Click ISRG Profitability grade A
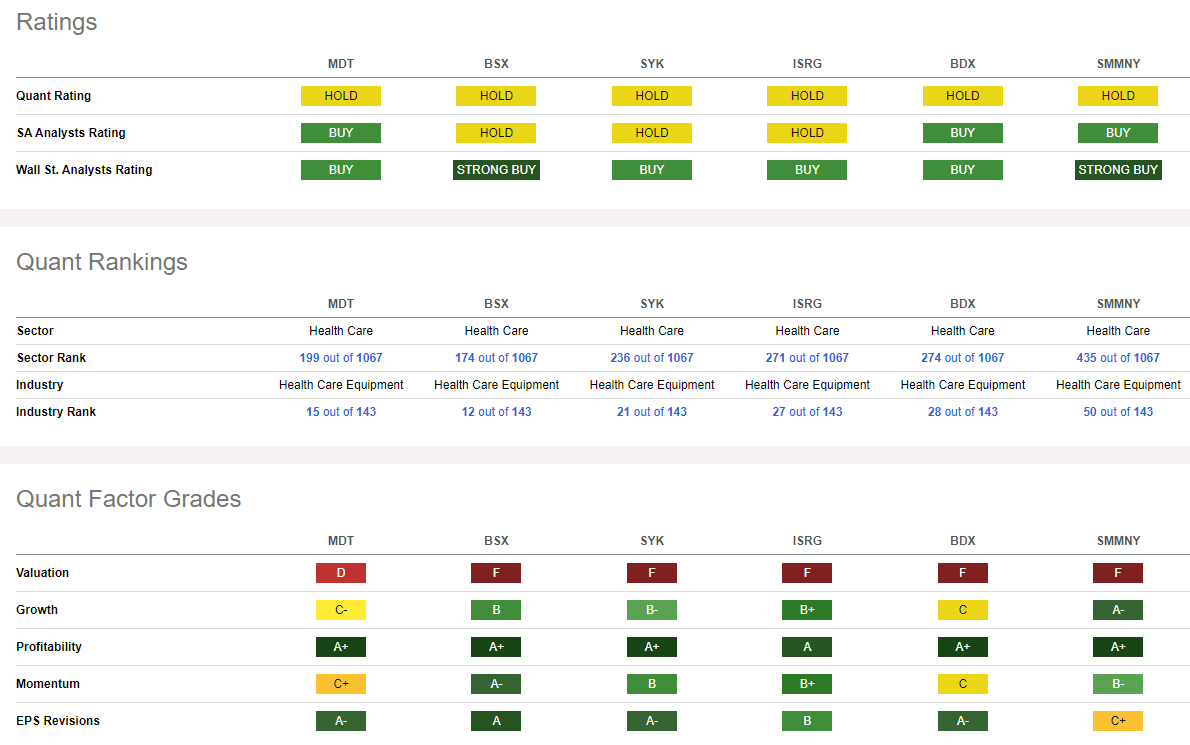Screen dimensions: 1190x745 tap(807, 647)
